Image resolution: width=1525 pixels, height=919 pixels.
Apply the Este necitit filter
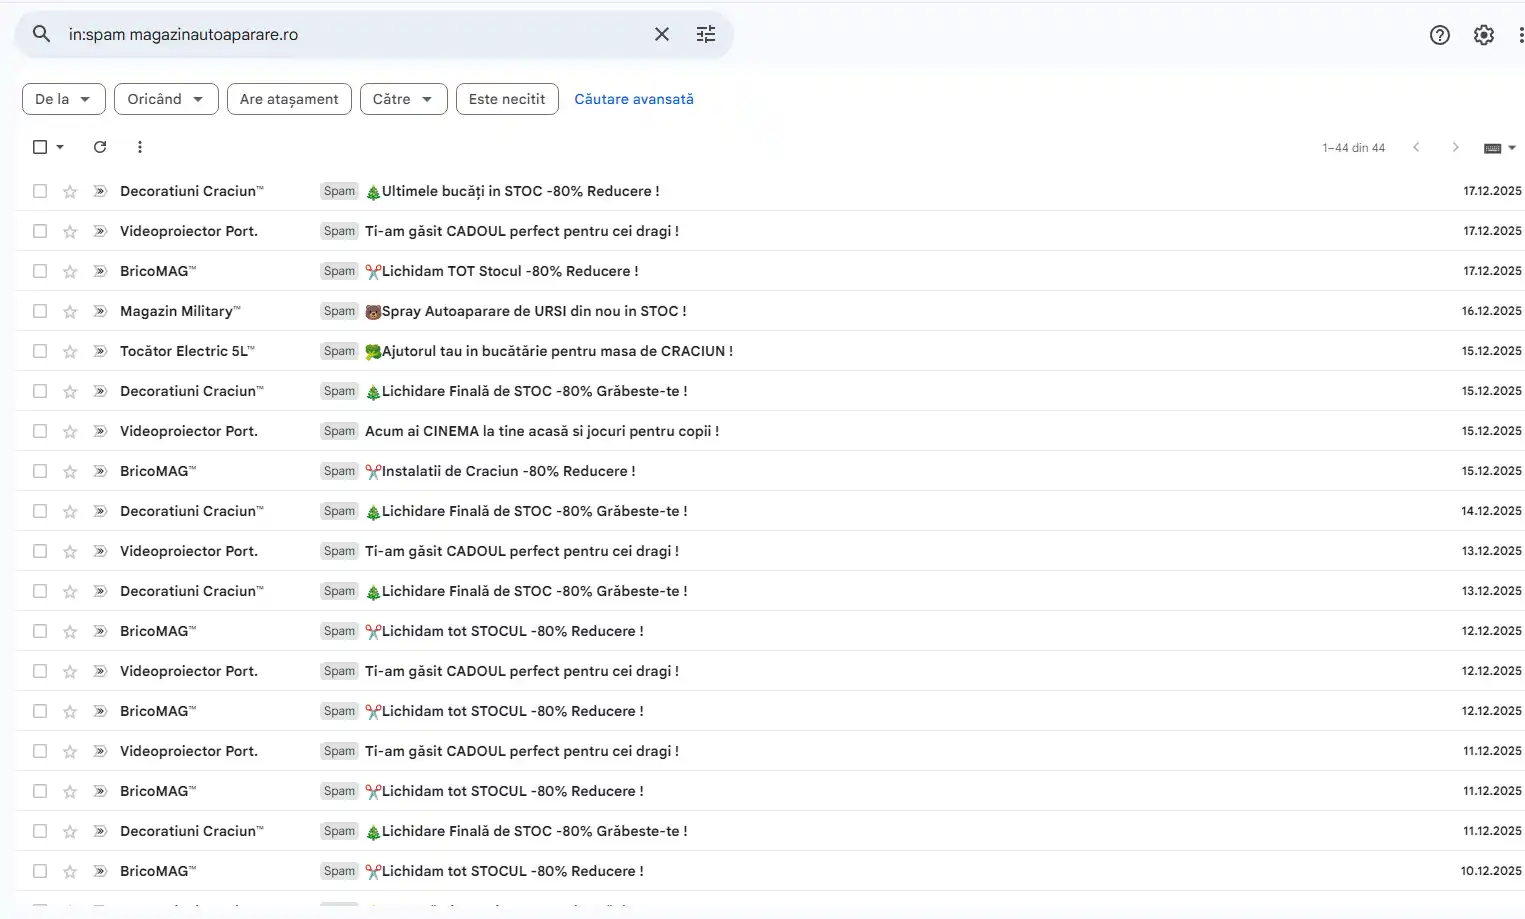pyautogui.click(x=507, y=99)
